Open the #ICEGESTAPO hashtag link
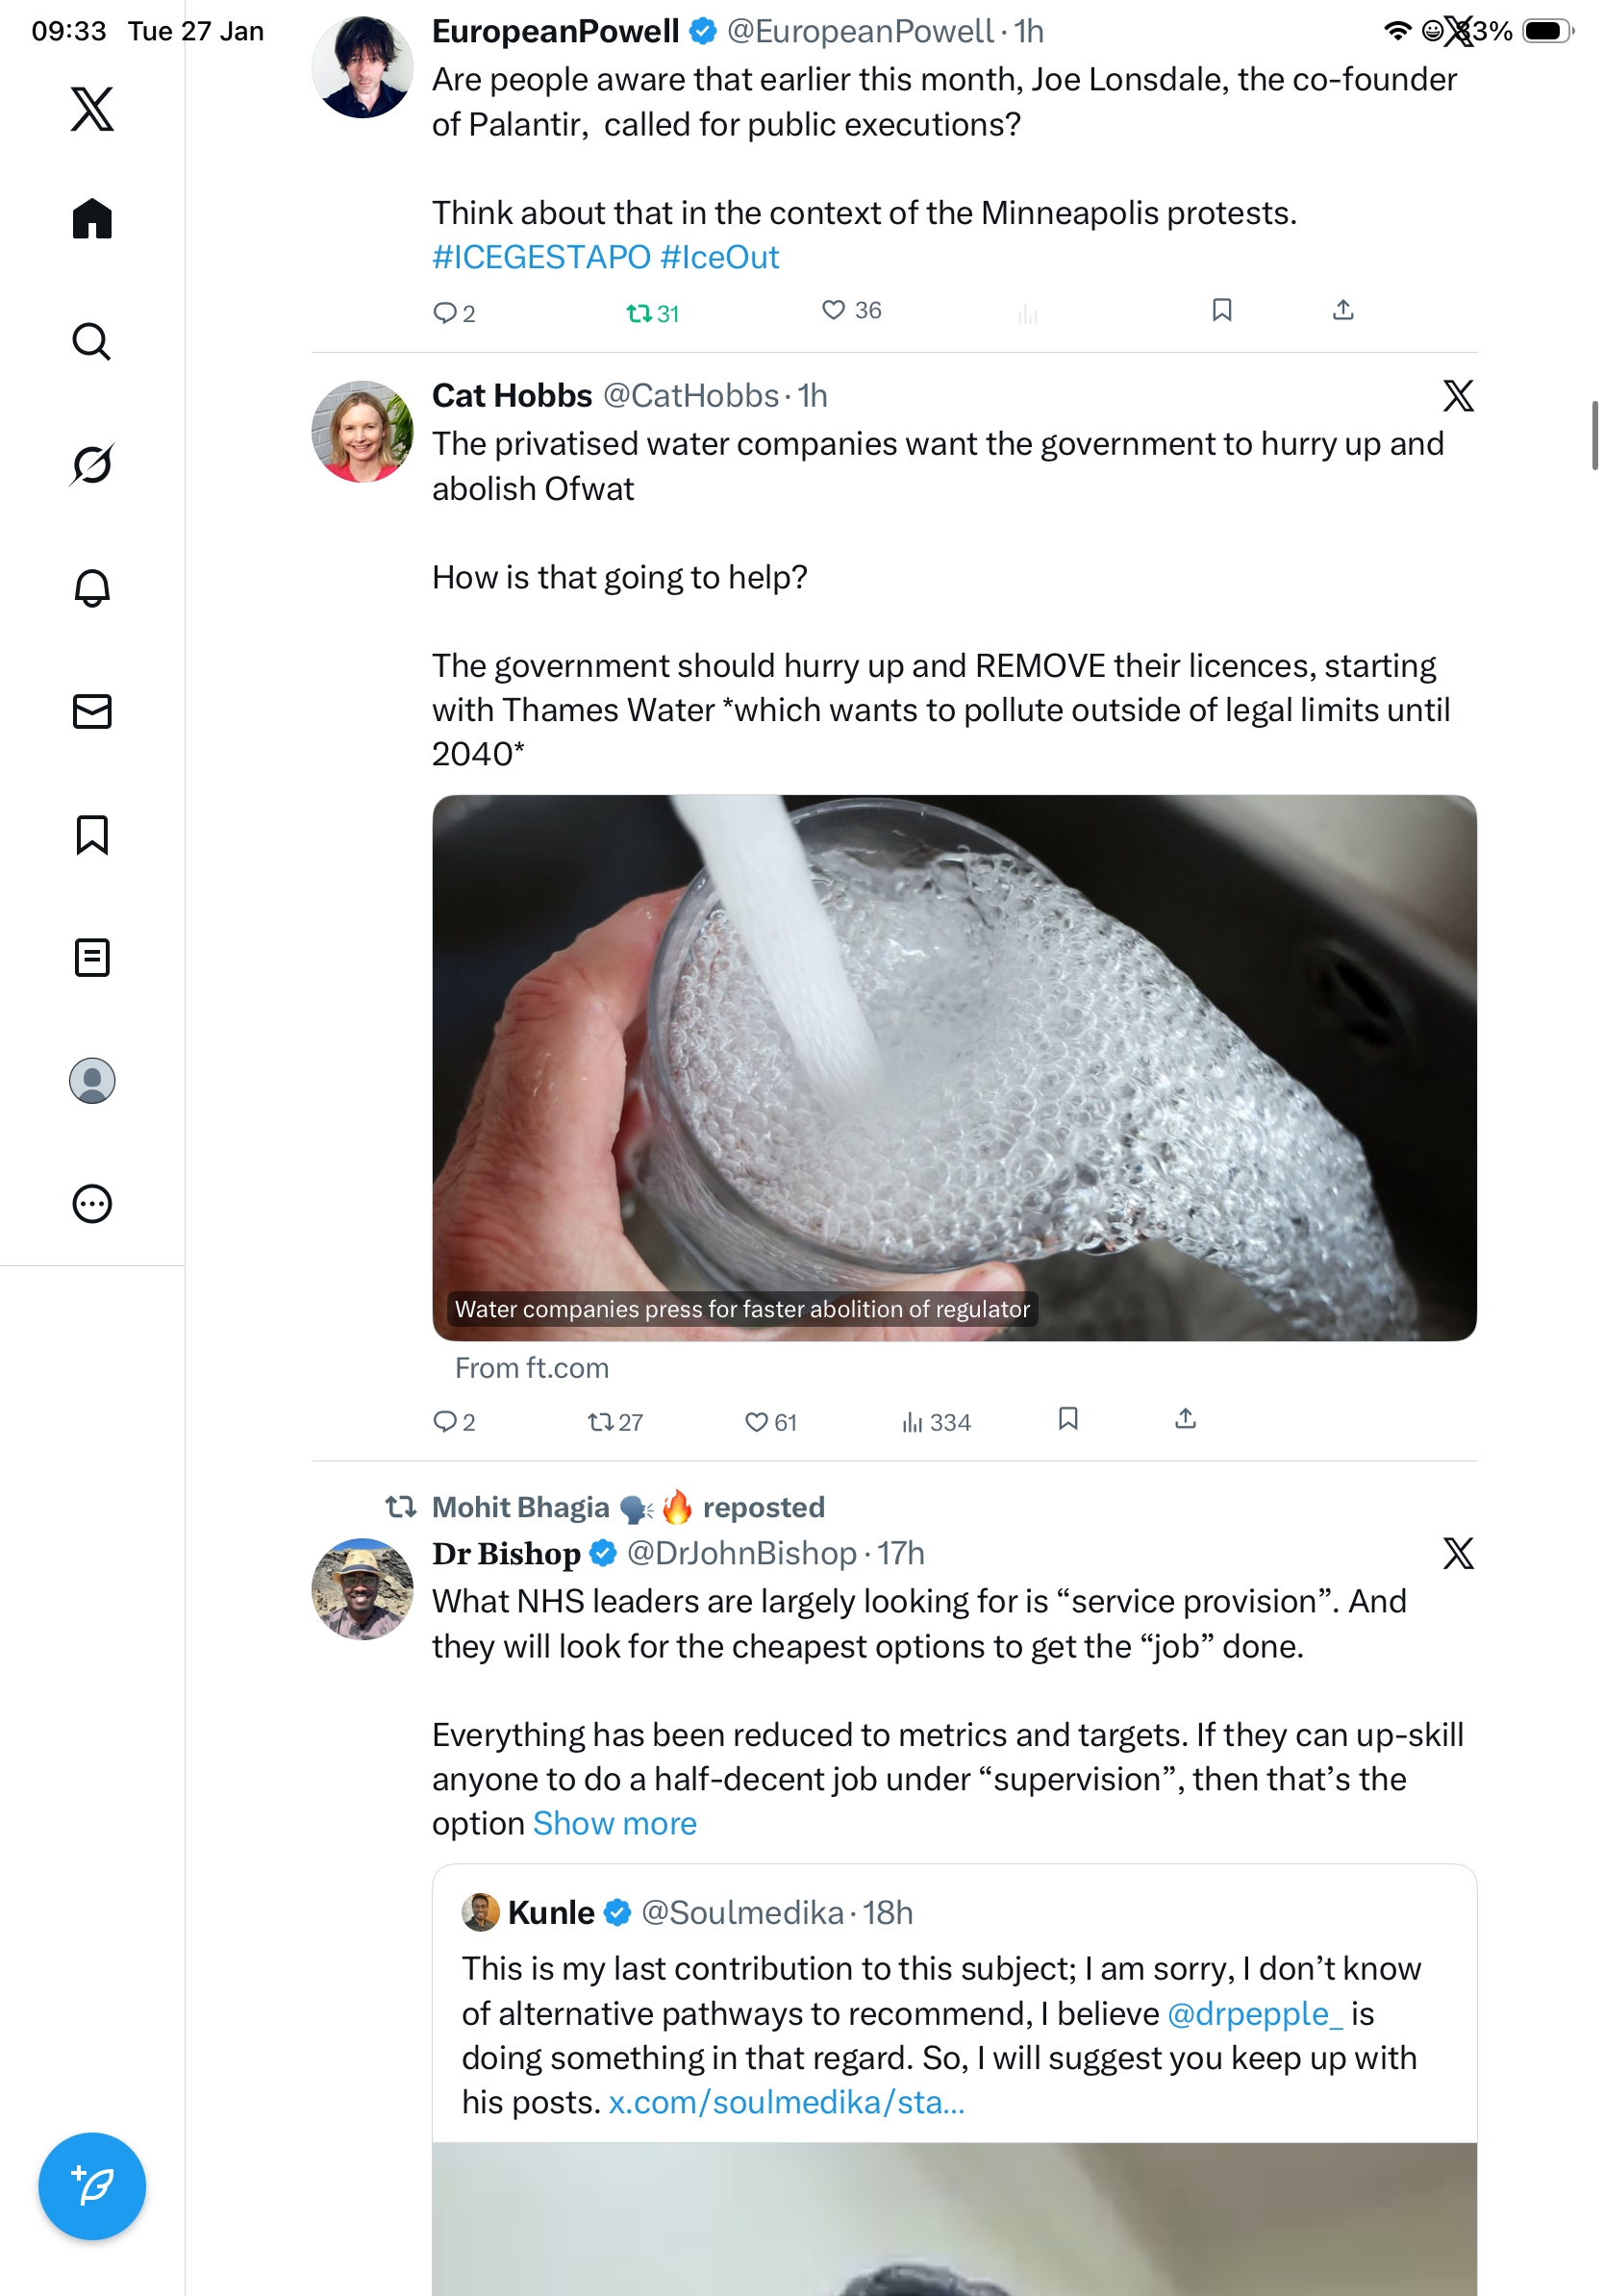 click(541, 258)
